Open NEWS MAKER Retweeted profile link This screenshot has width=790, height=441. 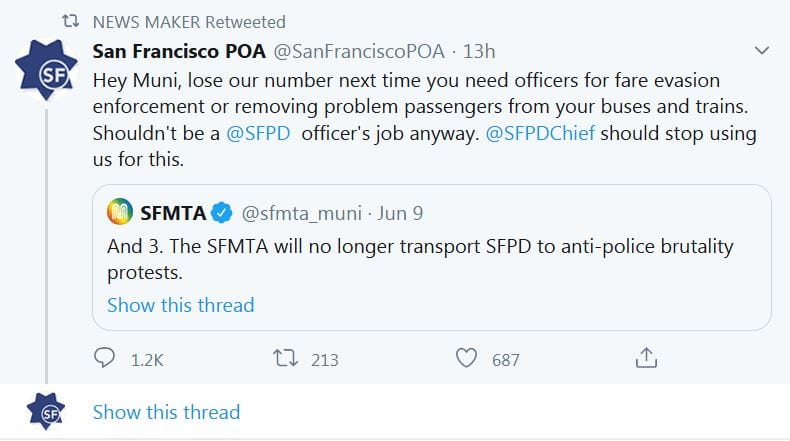click(x=188, y=21)
